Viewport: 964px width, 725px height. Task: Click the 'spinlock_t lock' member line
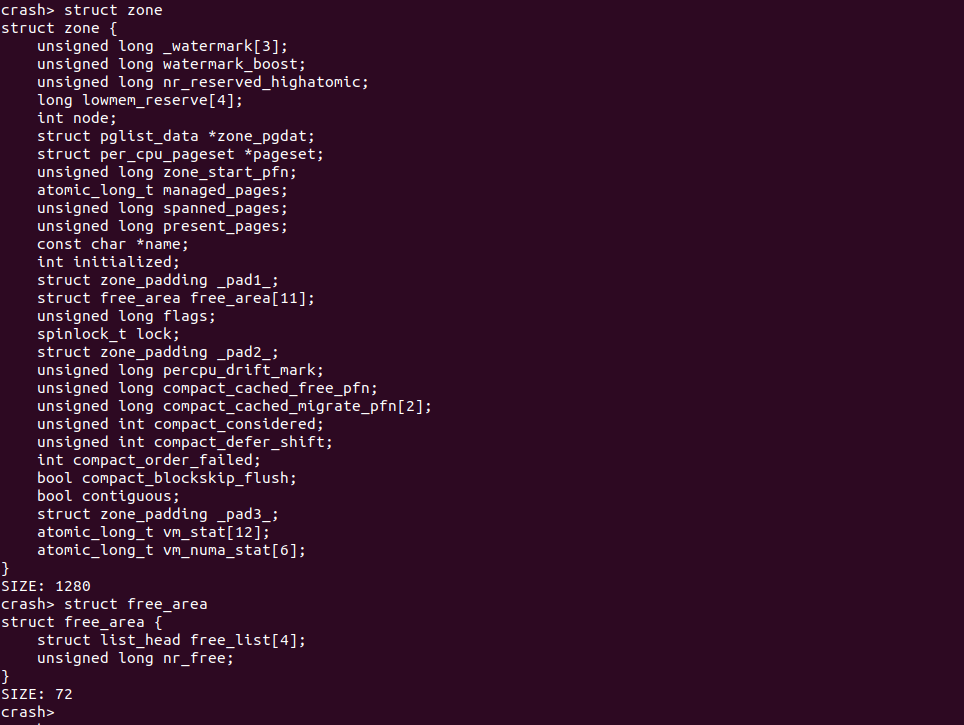click(x=108, y=334)
